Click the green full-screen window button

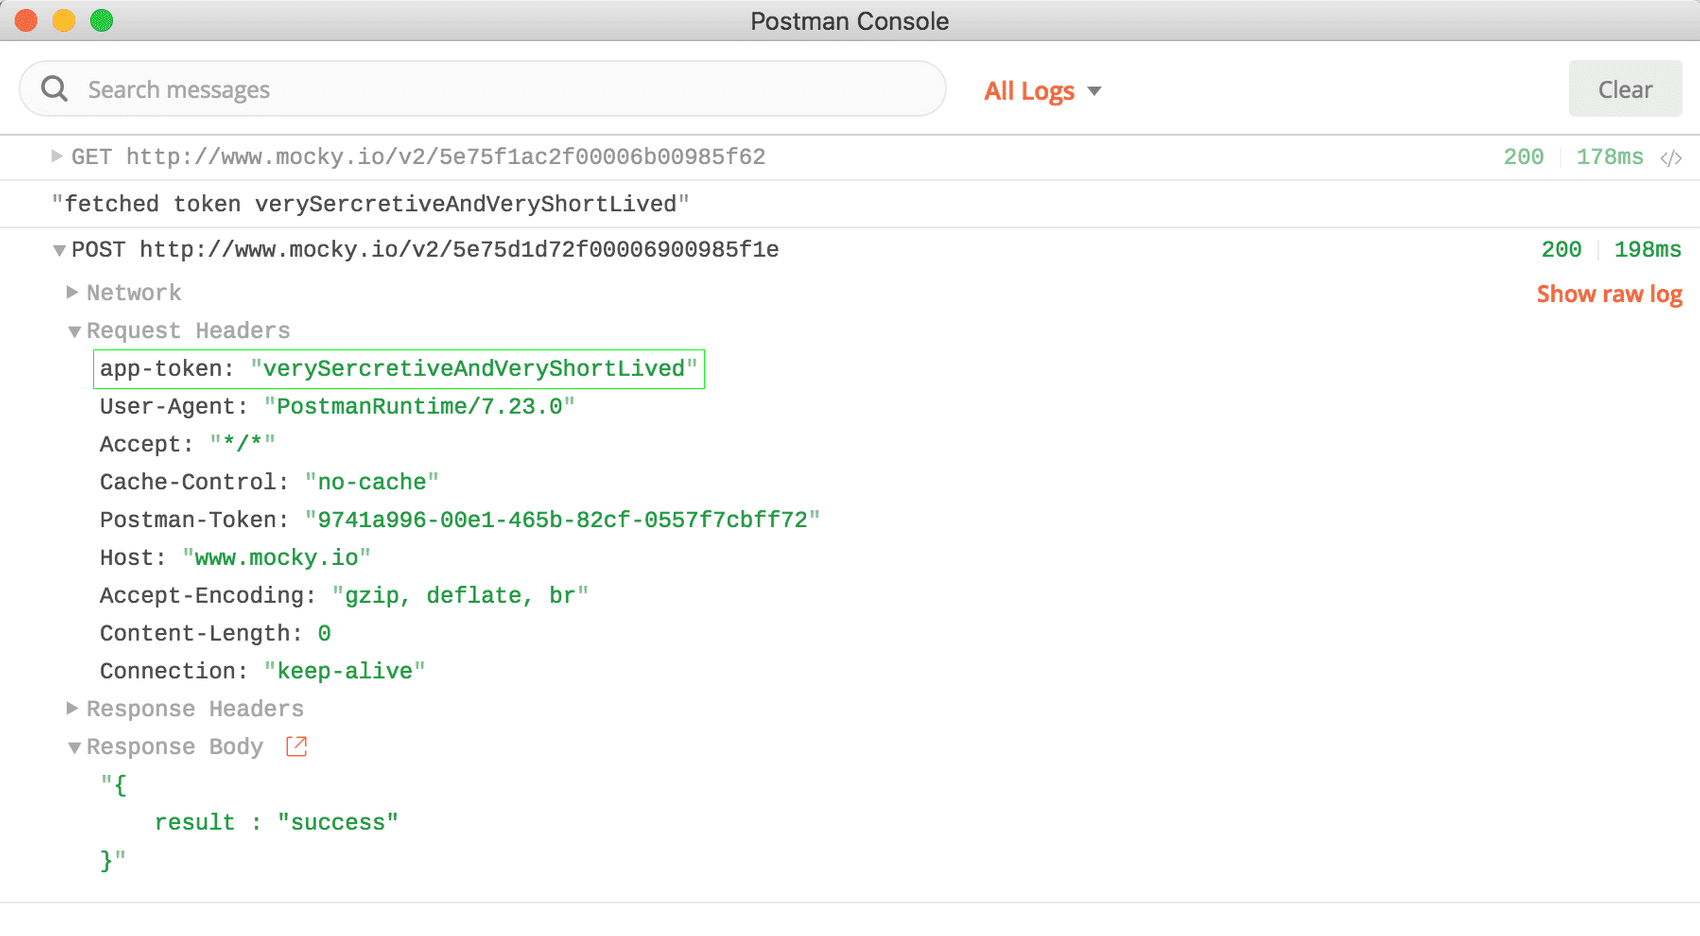pos(100,19)
